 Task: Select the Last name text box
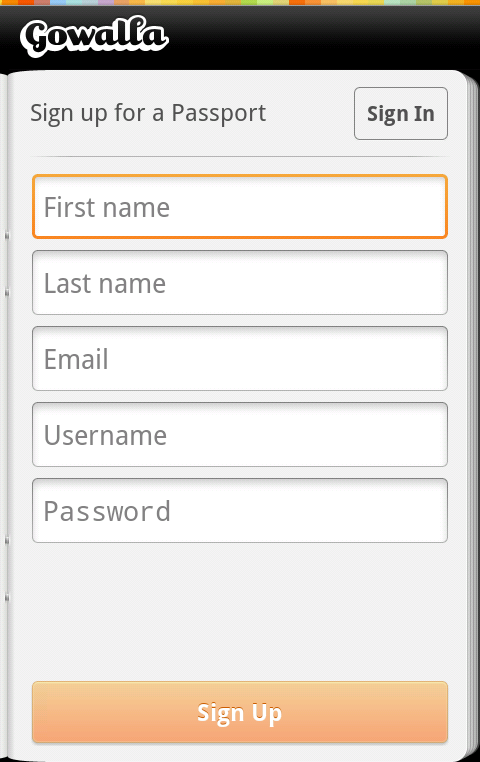240,283
